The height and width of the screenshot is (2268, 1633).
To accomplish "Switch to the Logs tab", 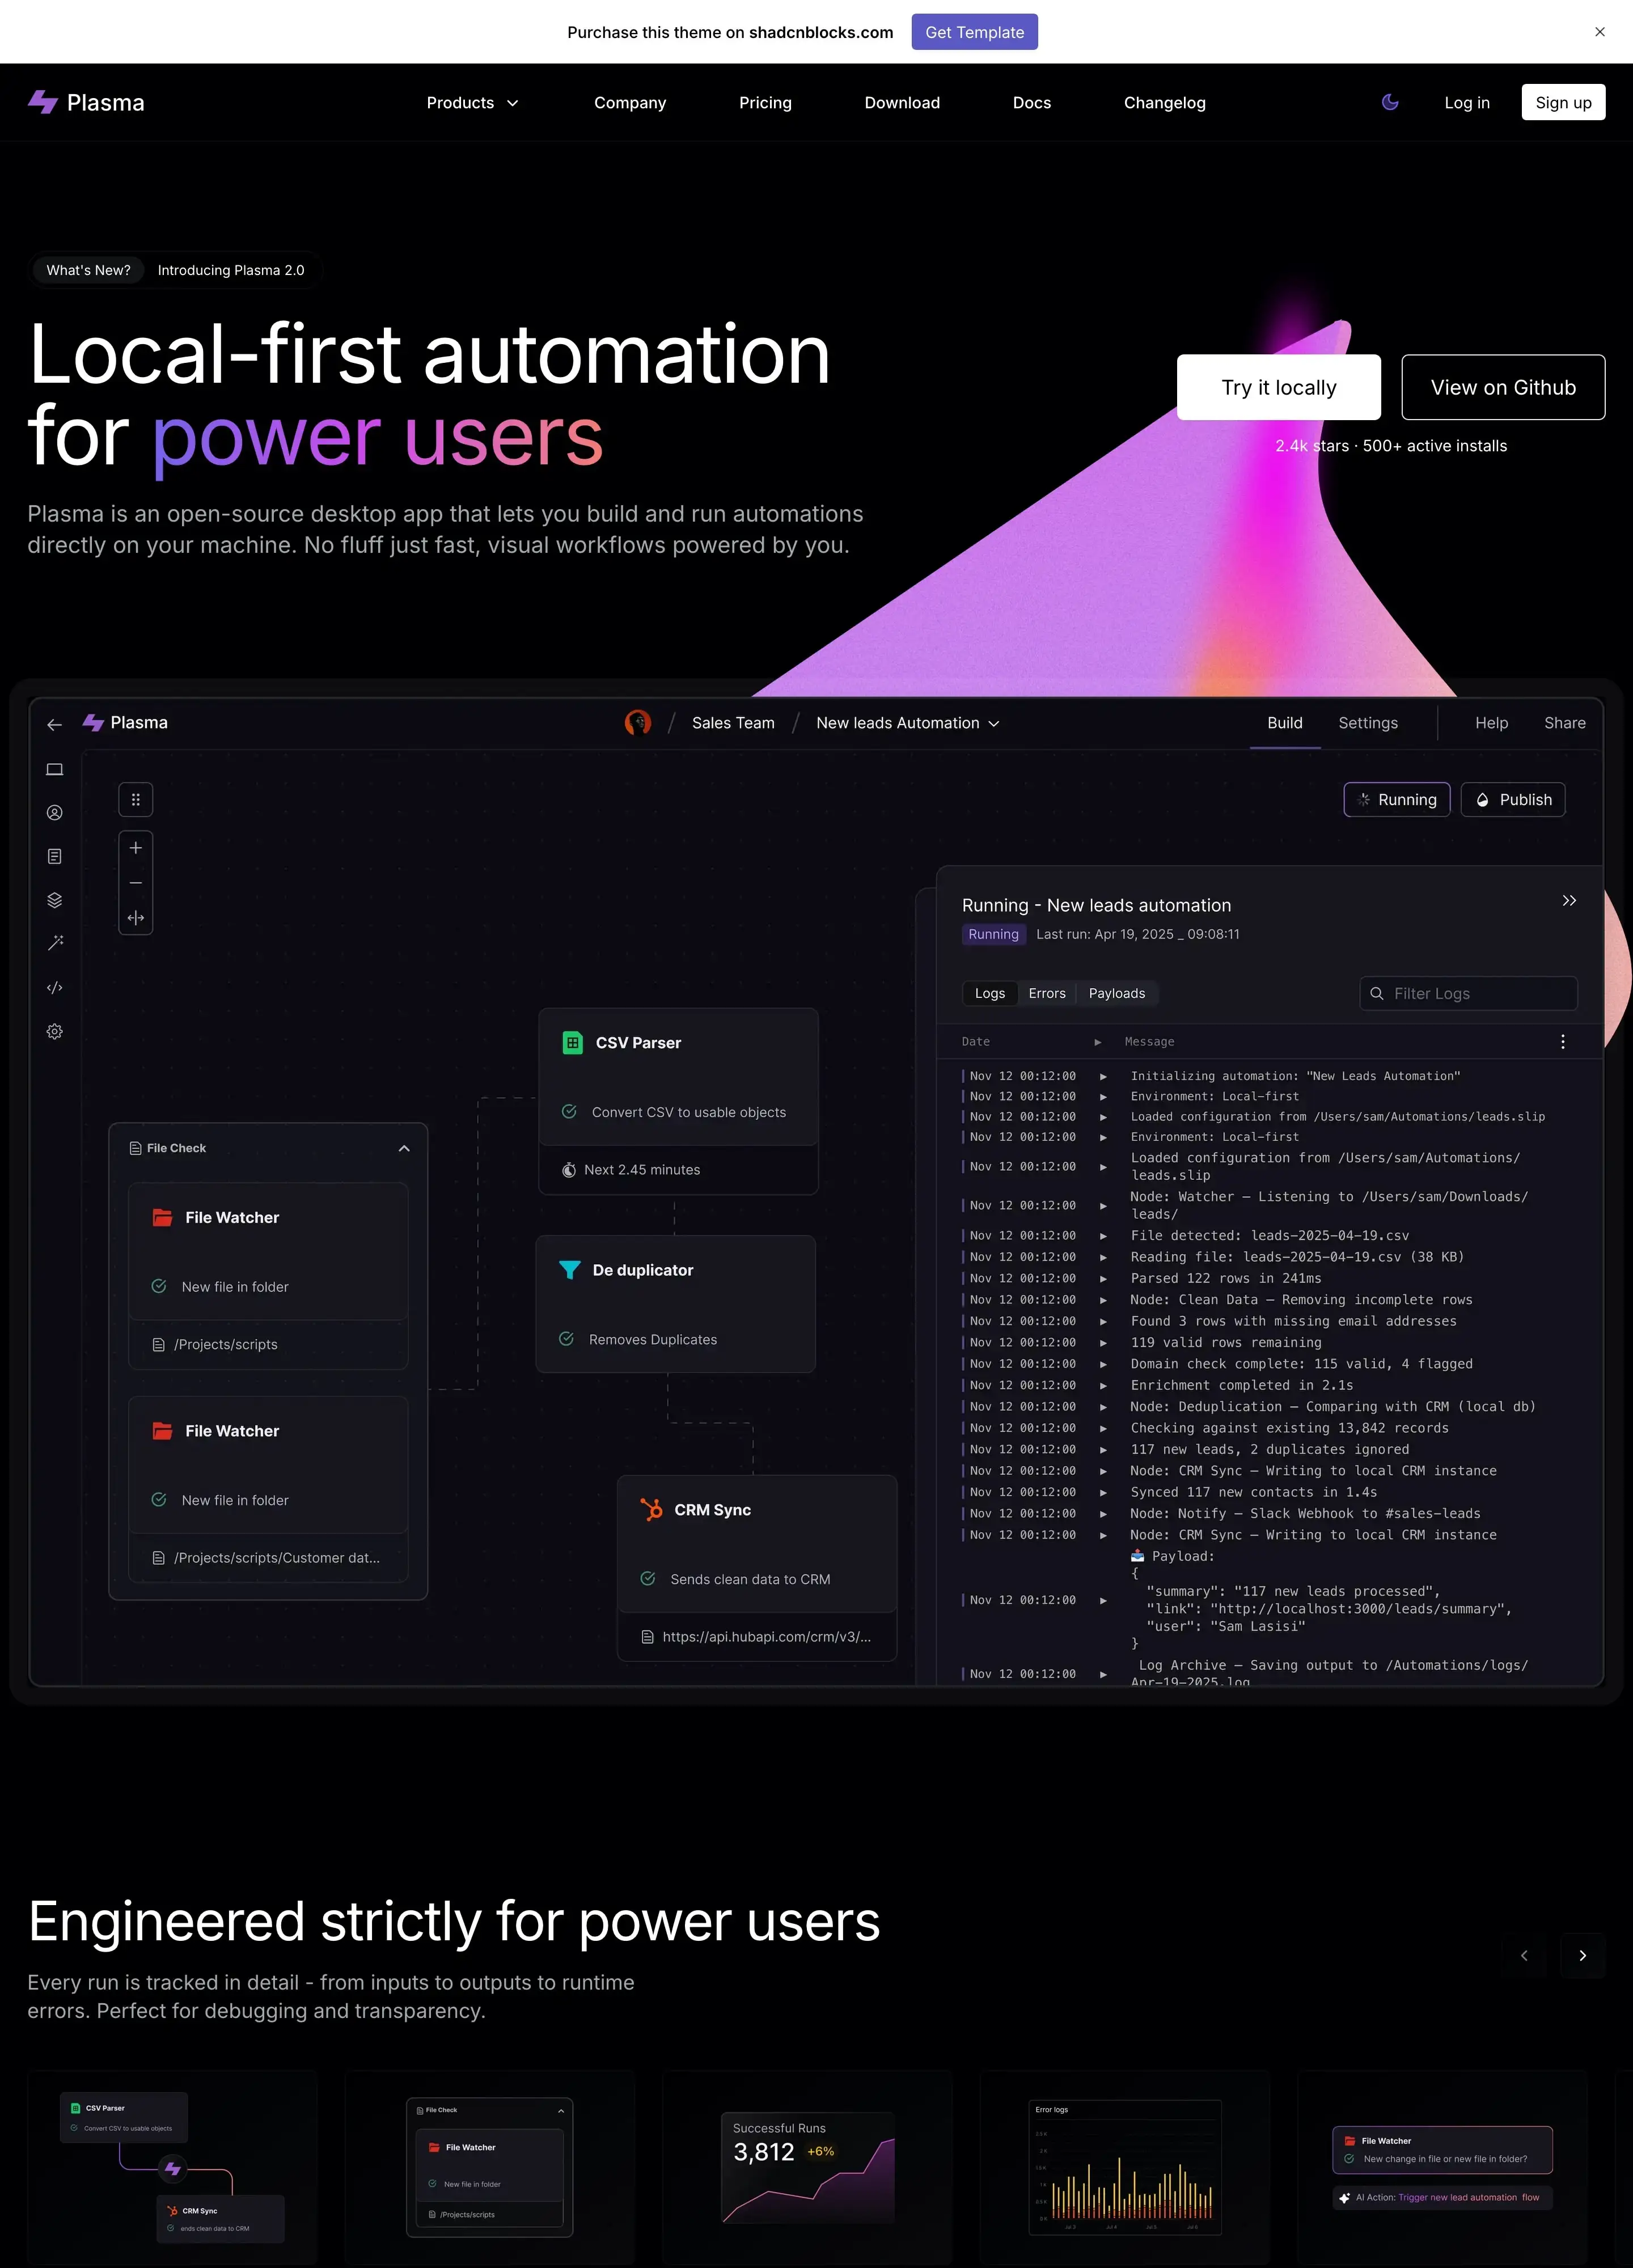I will point(990,993).
